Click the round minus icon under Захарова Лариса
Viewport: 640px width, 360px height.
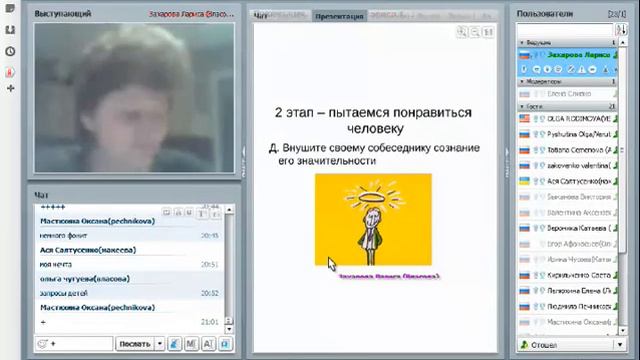(593, 69)
